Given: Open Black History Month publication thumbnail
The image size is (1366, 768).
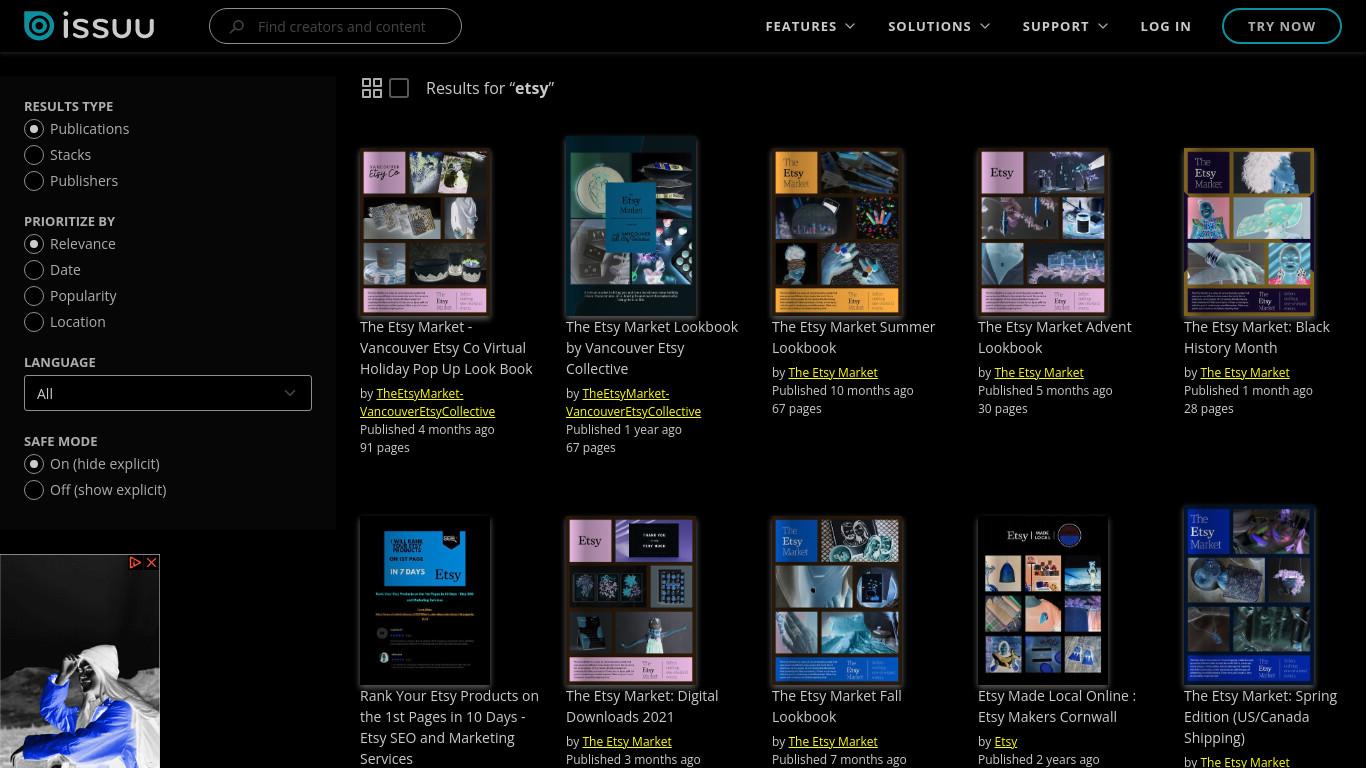Looking at the screenshot, I should 1249,233.
